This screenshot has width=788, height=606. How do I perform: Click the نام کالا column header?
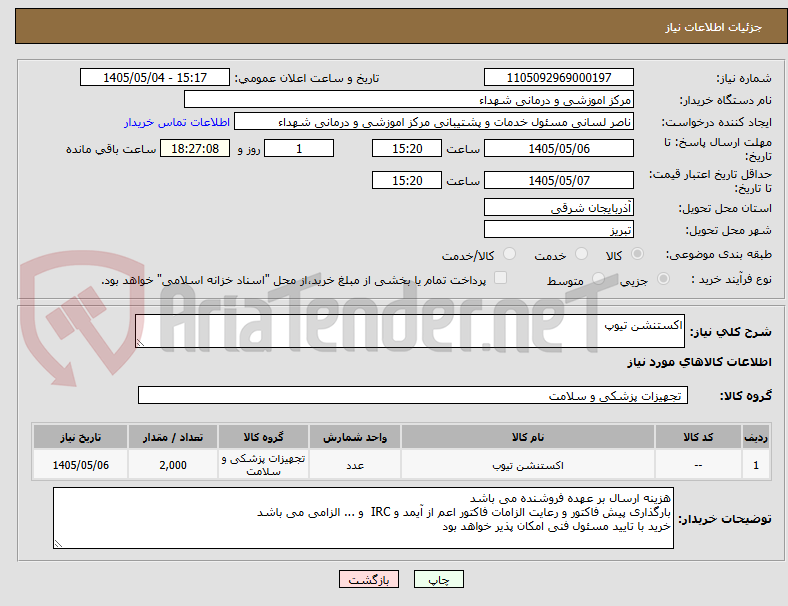[x=528, y=437]
